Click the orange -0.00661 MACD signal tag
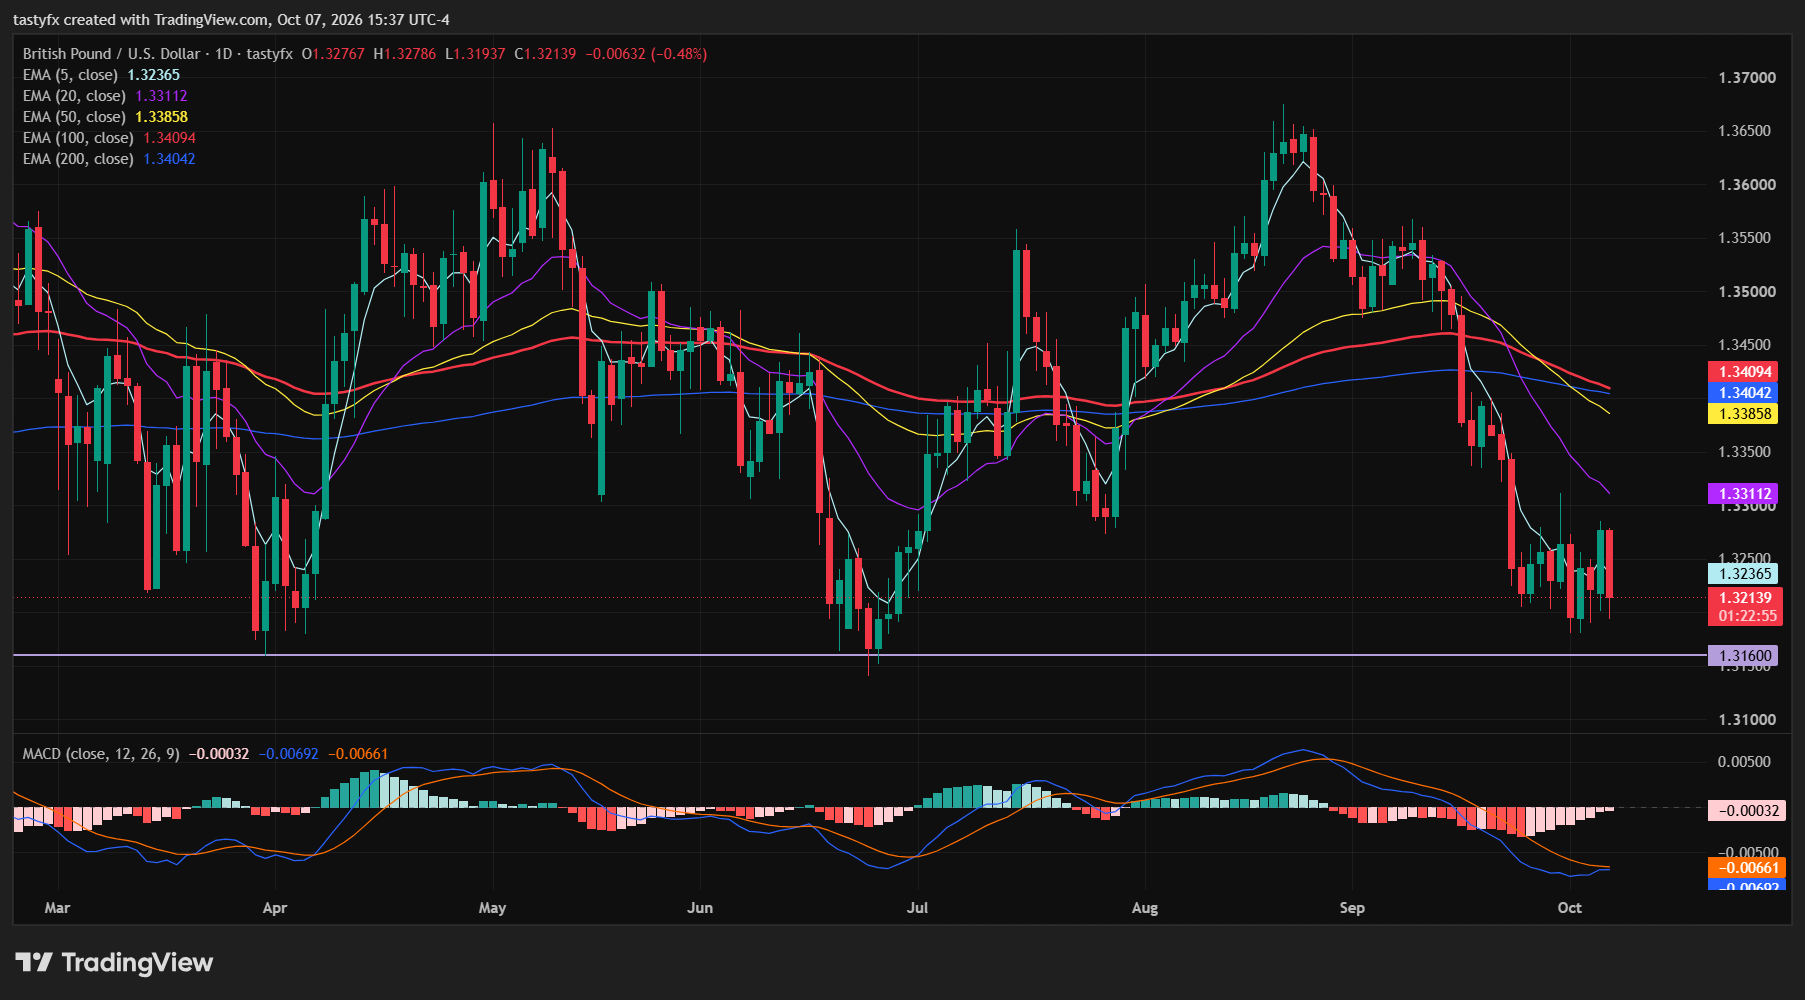 [x=1746, y=868]
